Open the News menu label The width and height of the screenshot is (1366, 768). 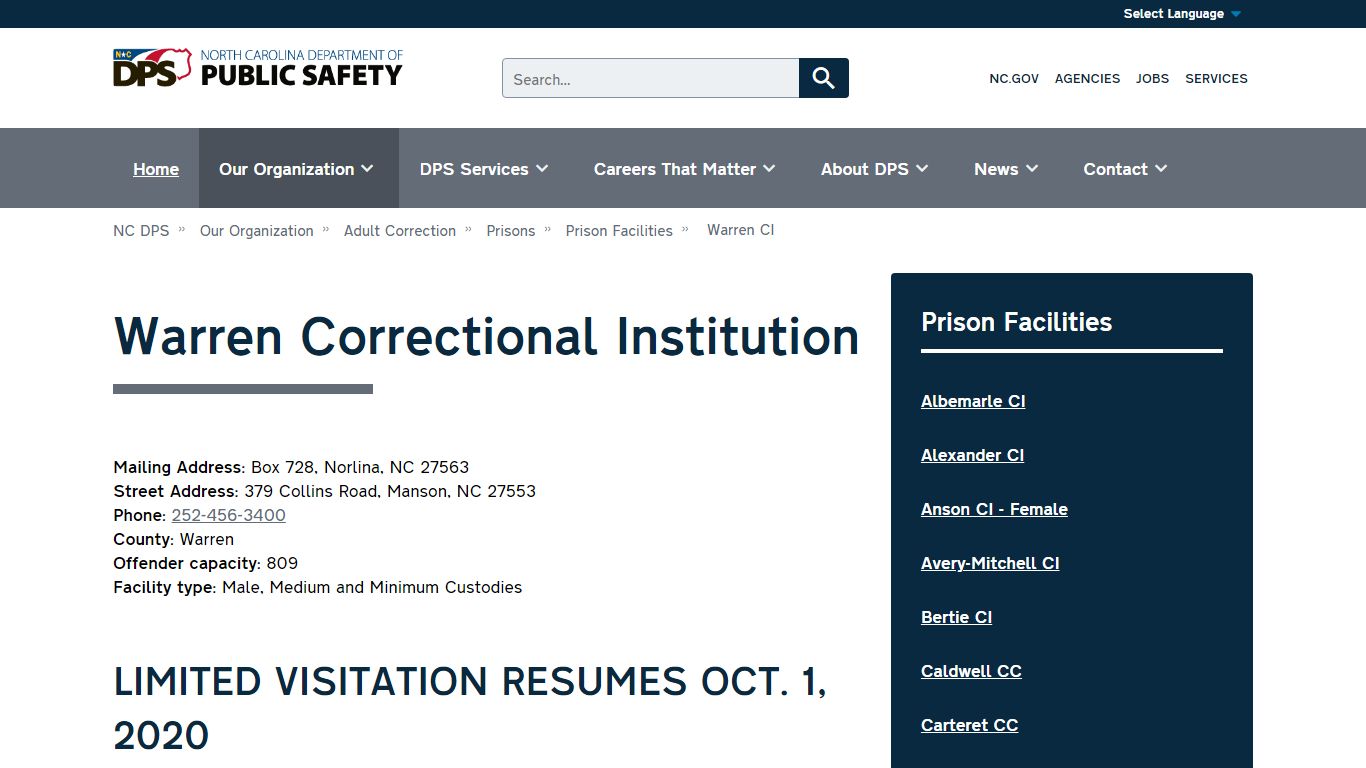(x=996, y=169)
